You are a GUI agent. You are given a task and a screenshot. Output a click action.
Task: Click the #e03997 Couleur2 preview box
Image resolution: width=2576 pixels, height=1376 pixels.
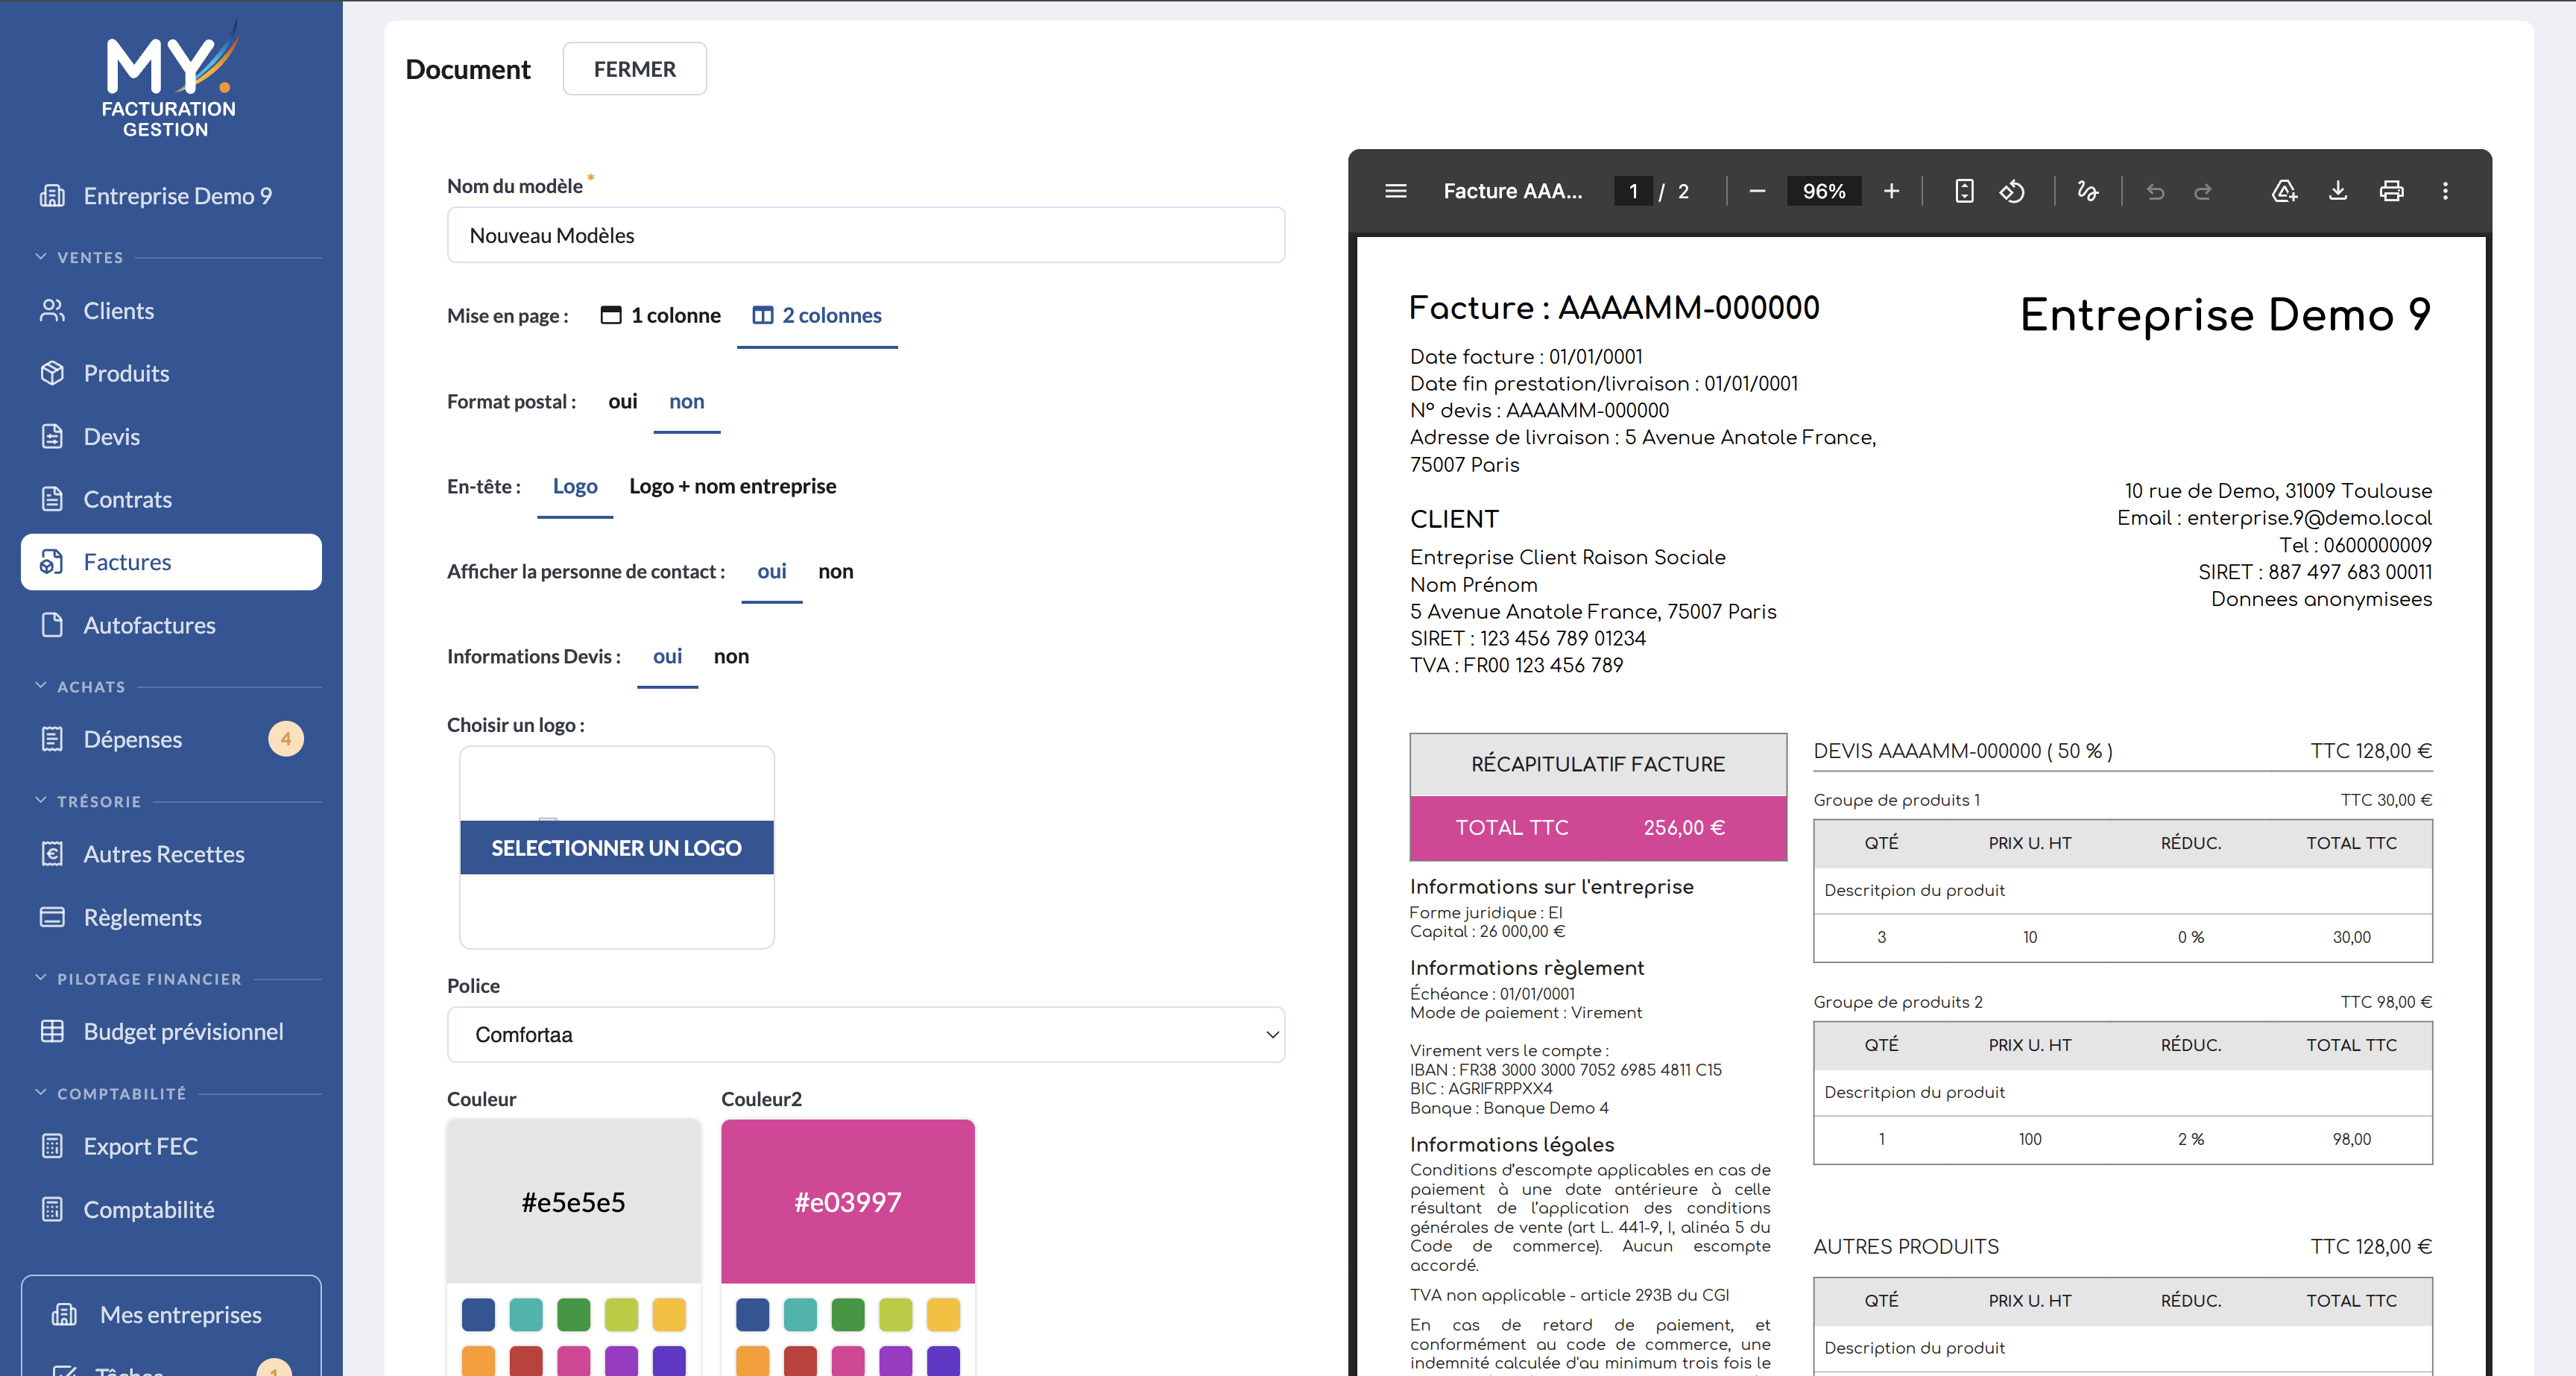[x=847, y=1201]
